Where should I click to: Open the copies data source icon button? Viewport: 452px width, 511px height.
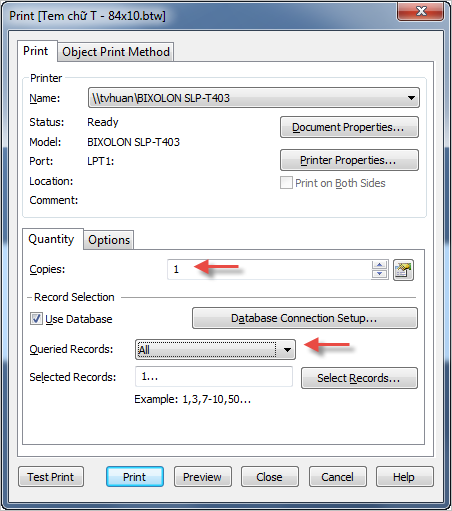pyautogui.click(x=403, y=270)
